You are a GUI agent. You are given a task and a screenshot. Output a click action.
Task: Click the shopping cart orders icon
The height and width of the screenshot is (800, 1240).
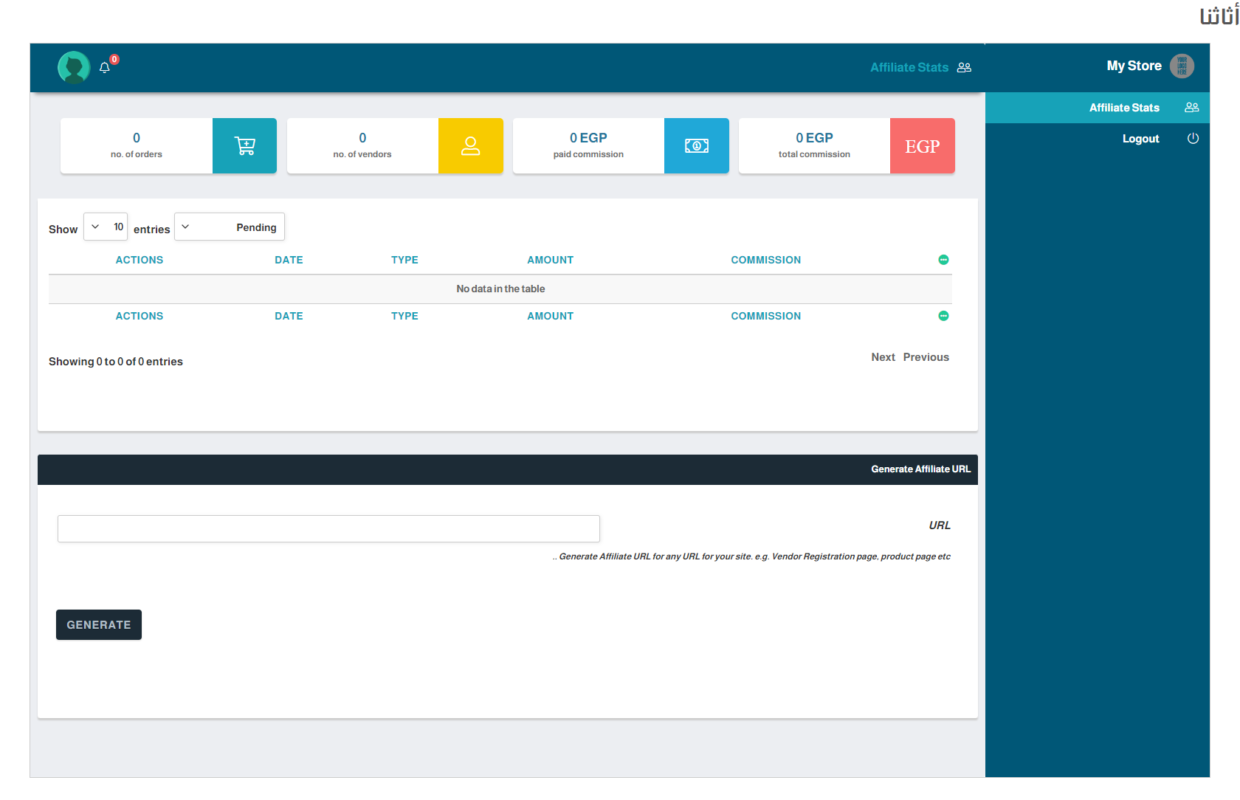244,146
